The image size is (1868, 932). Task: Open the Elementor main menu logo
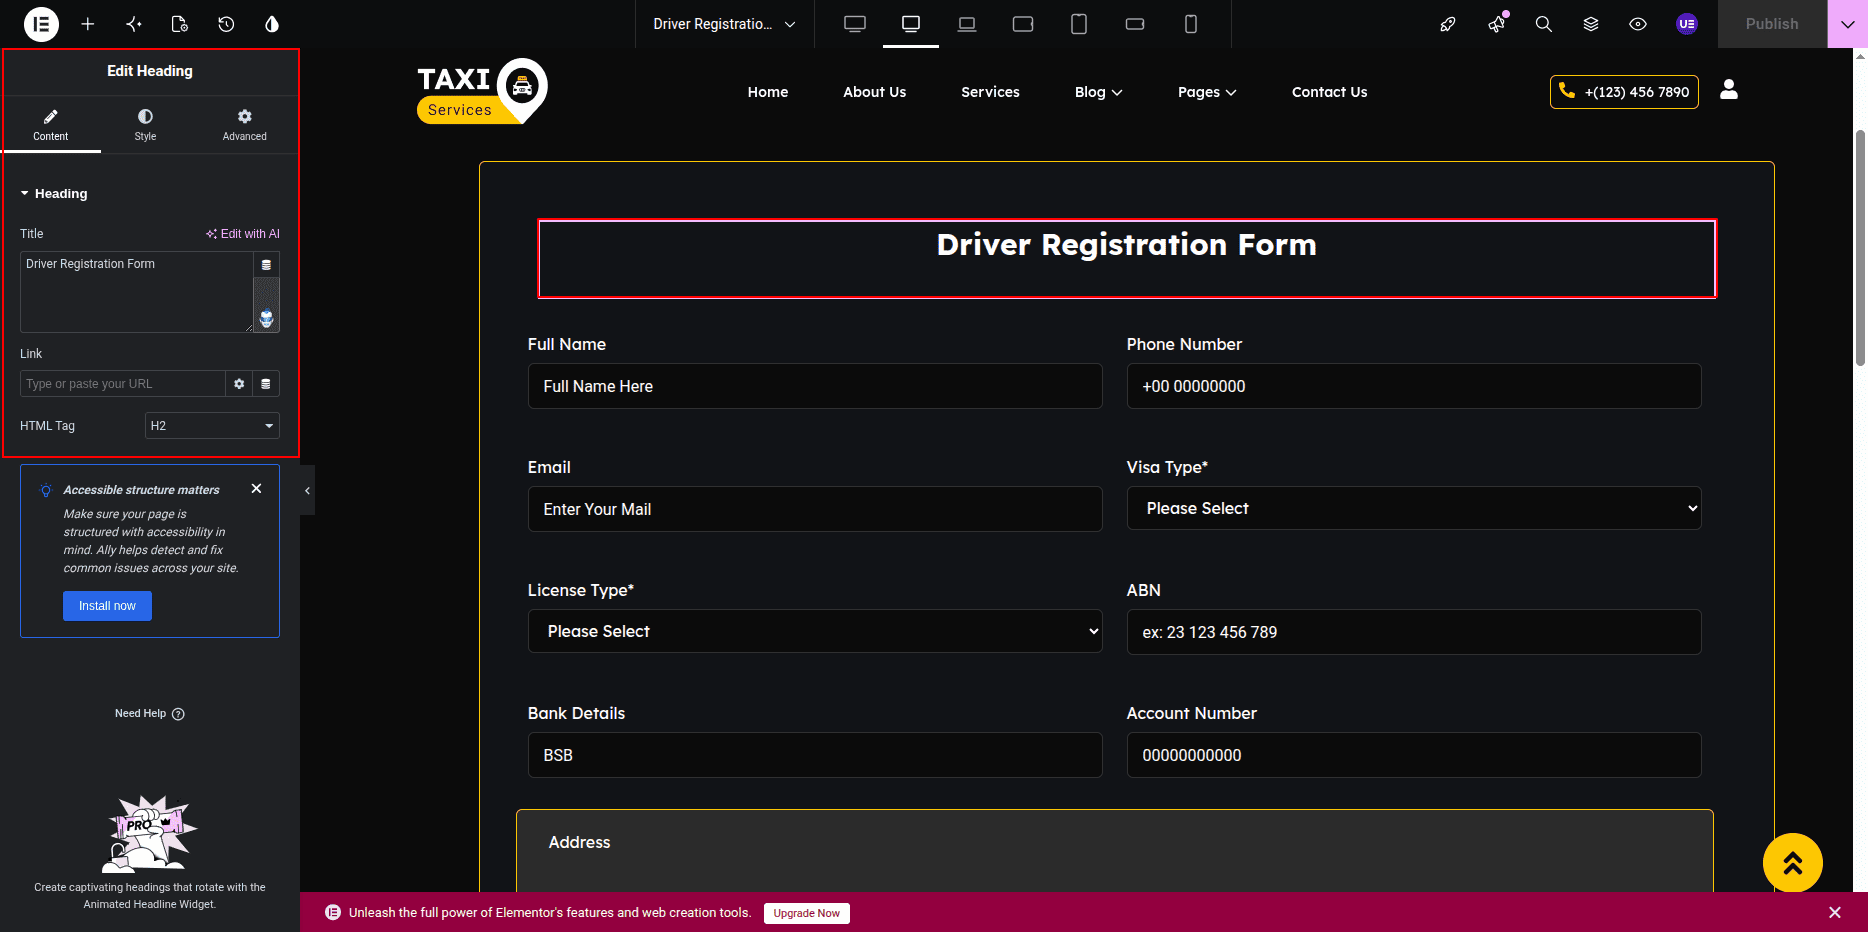tap(41, 24)
